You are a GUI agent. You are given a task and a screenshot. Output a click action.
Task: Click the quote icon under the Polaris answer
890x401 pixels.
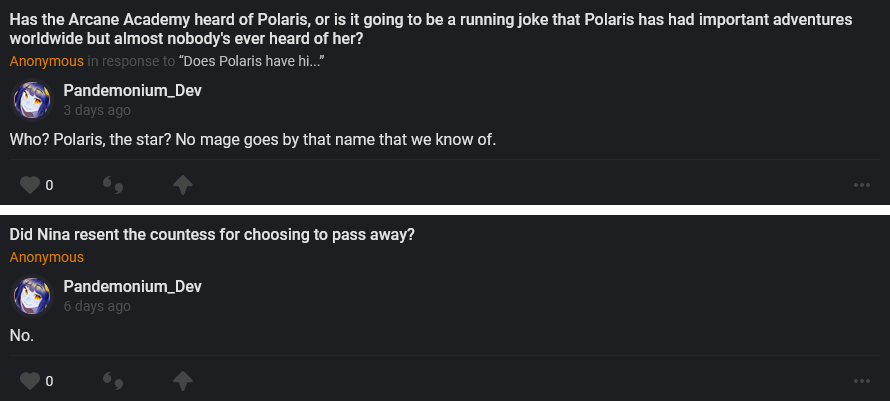(x=113, y=185)
